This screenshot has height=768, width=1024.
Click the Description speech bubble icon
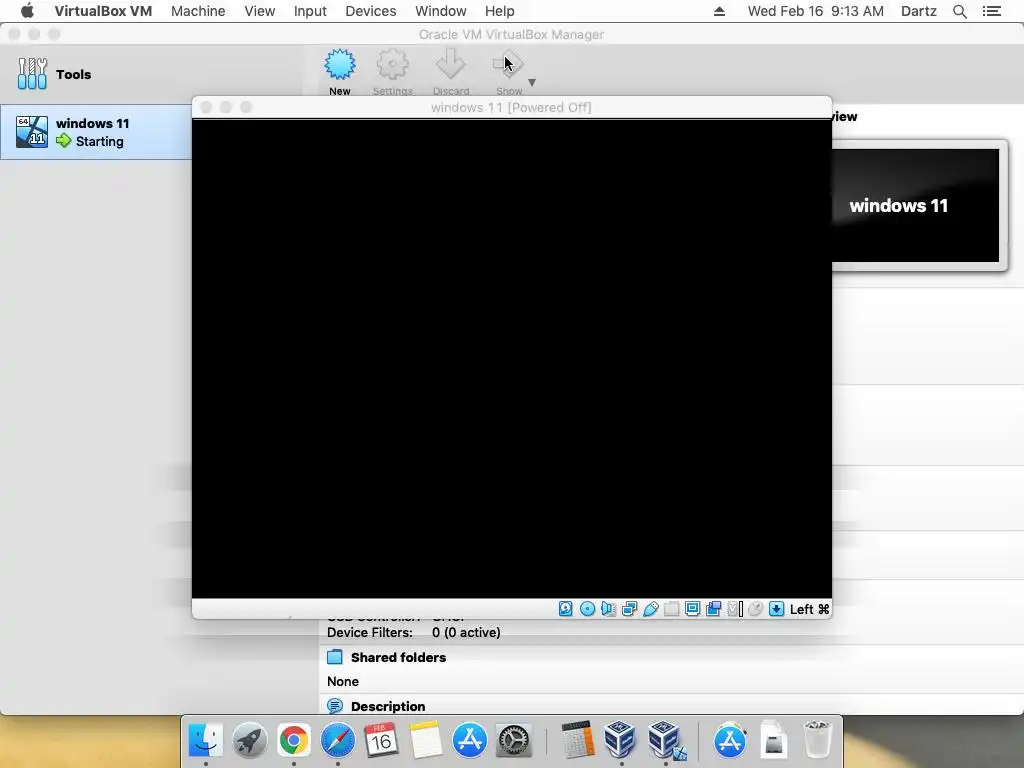tap(335, 706)
